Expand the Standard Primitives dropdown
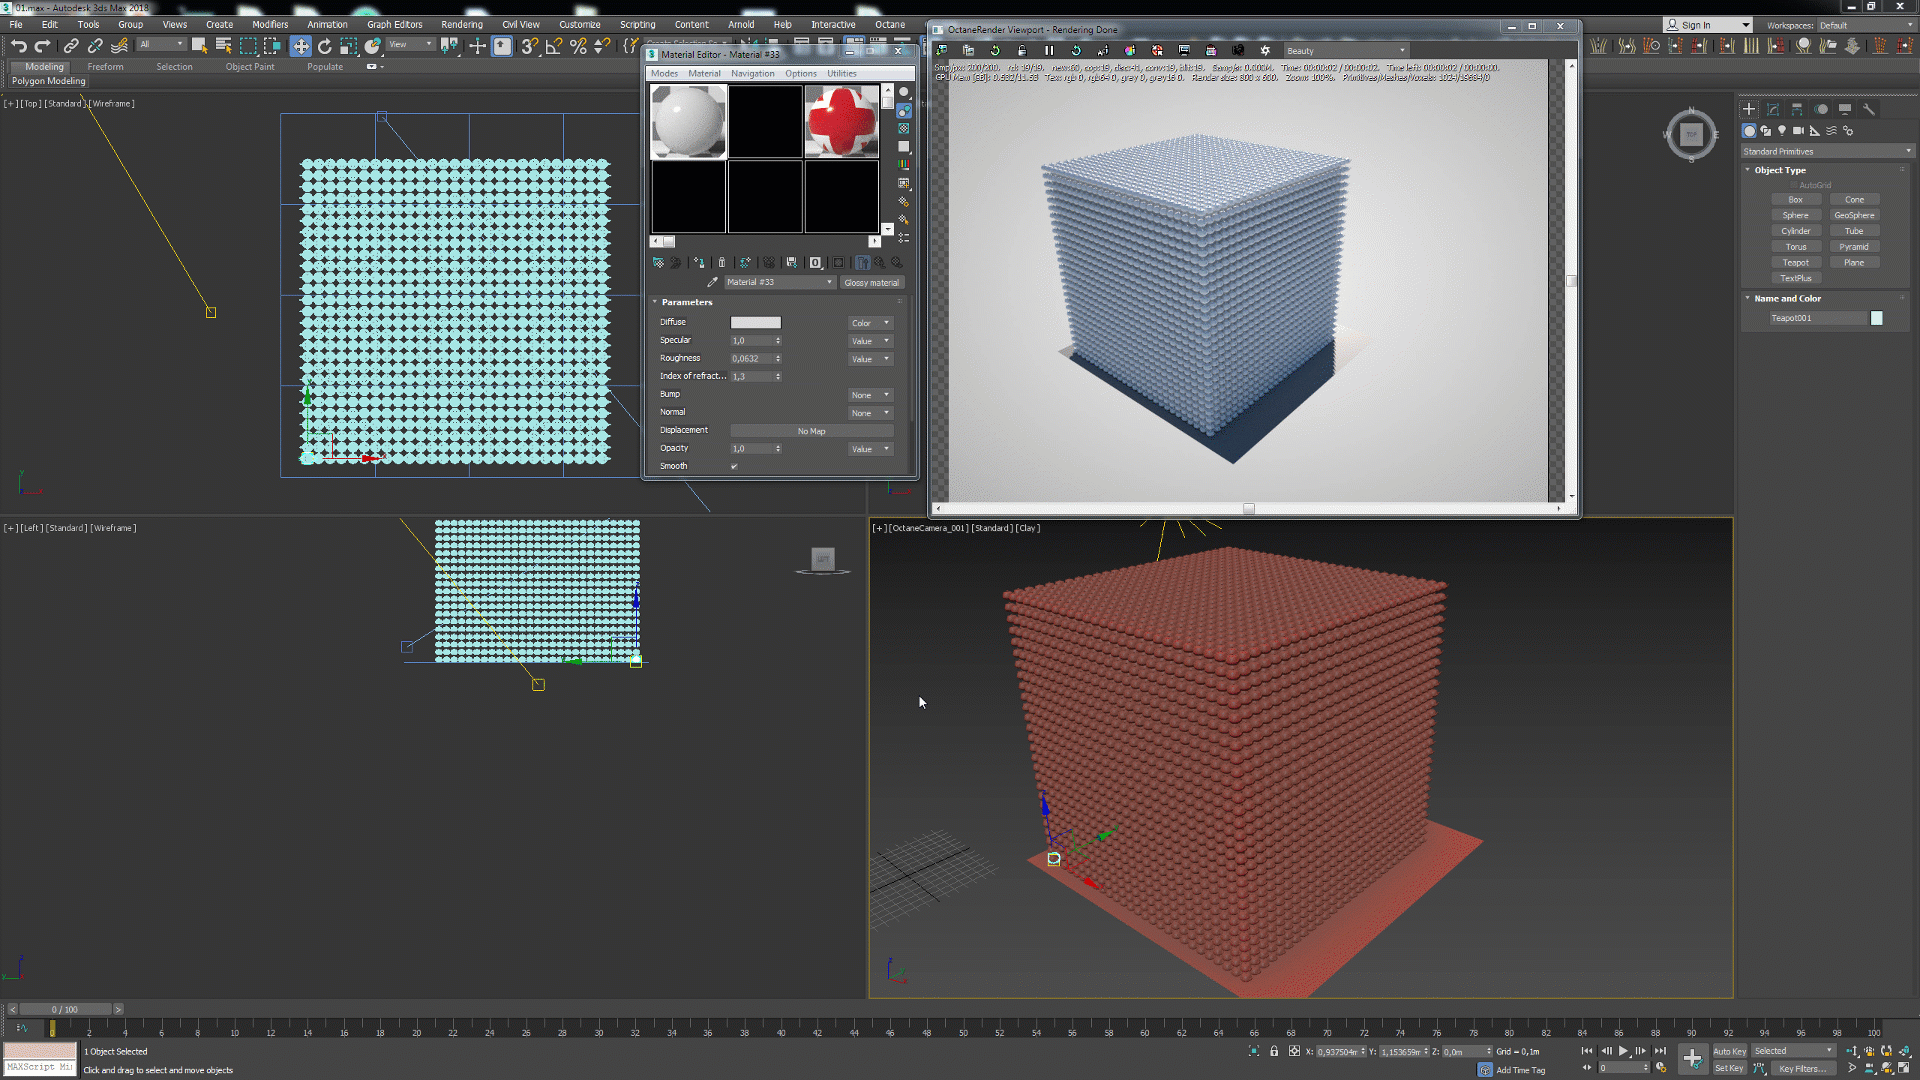Viewport: 1920px width, 1080px height. pyautogui.click(x=1826, y=151)
